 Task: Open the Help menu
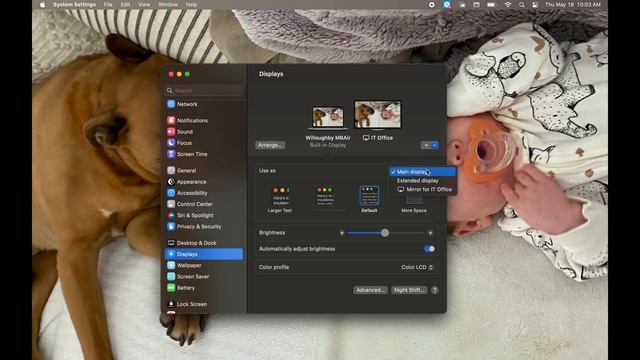coord(191,4)
